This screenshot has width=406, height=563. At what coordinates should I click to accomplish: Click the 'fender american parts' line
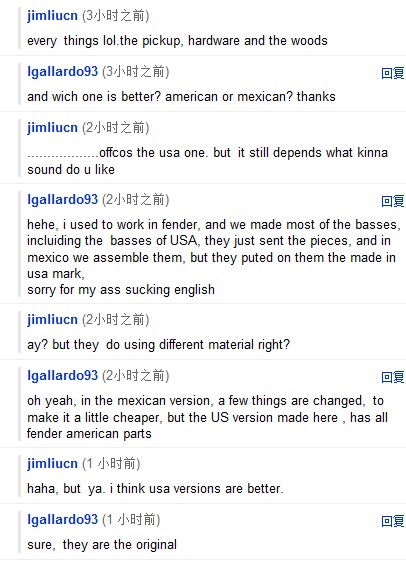pos(89,434)
